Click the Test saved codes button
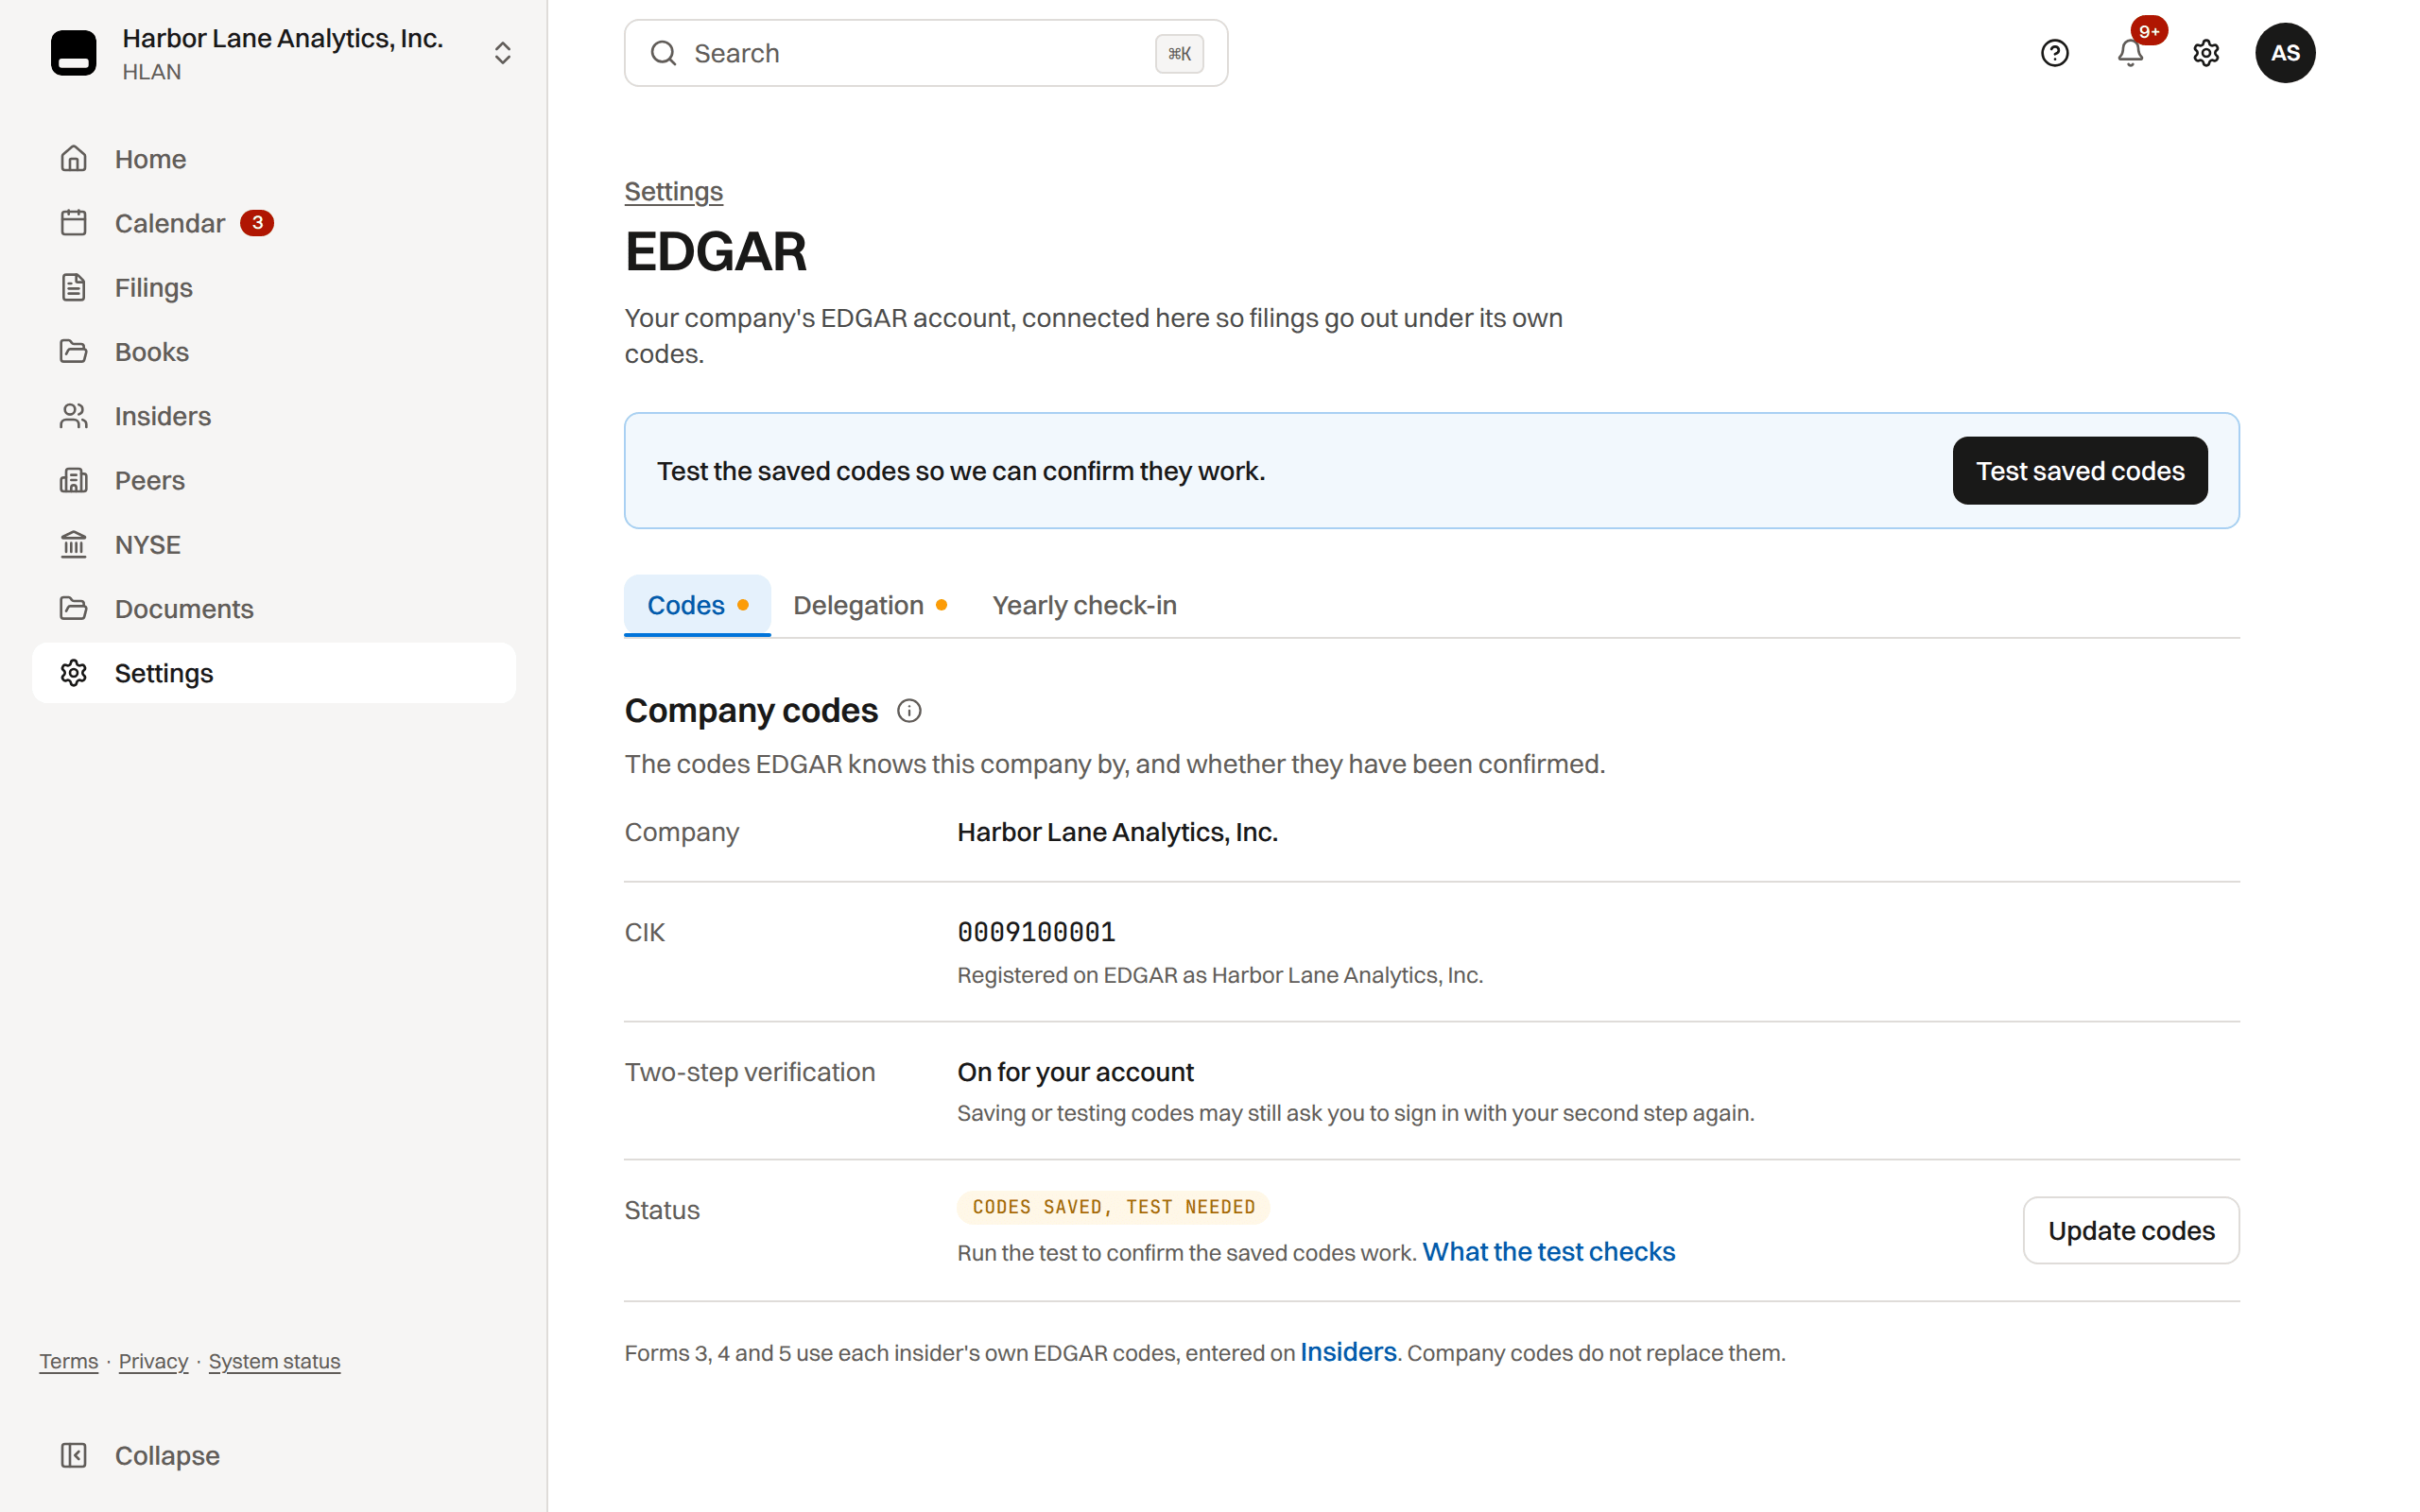The height and width of the screenshot is (1512, 2420). pos(2079,471)
